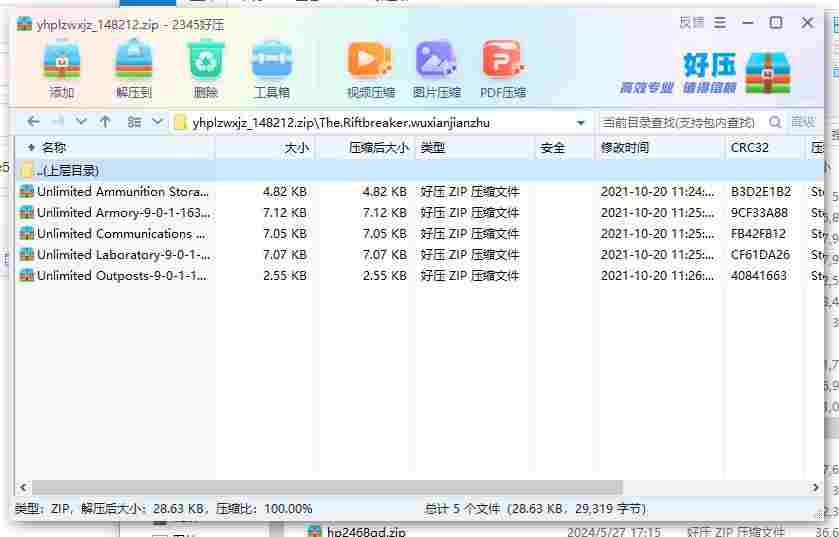This screenshot has width=839, height=537.
Task: Click the 4.82 KB size cell
Action: click(x=285, y=191)
